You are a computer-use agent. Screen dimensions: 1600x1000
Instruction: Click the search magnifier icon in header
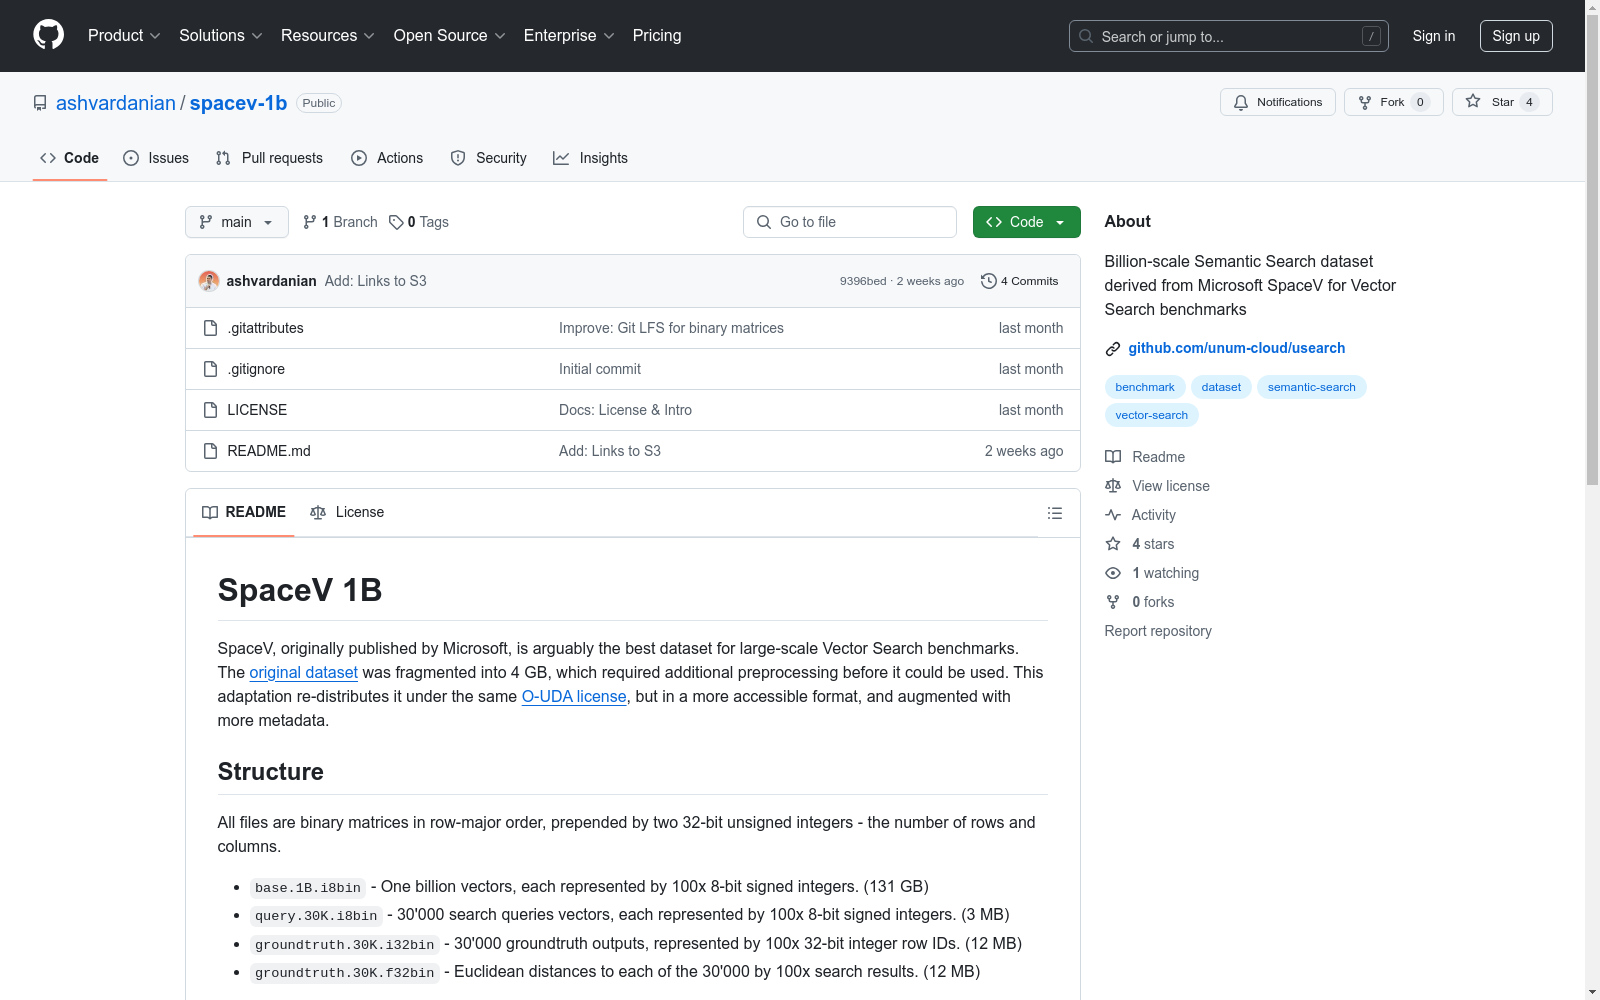pyautogui.click(x=1086, y=36)
